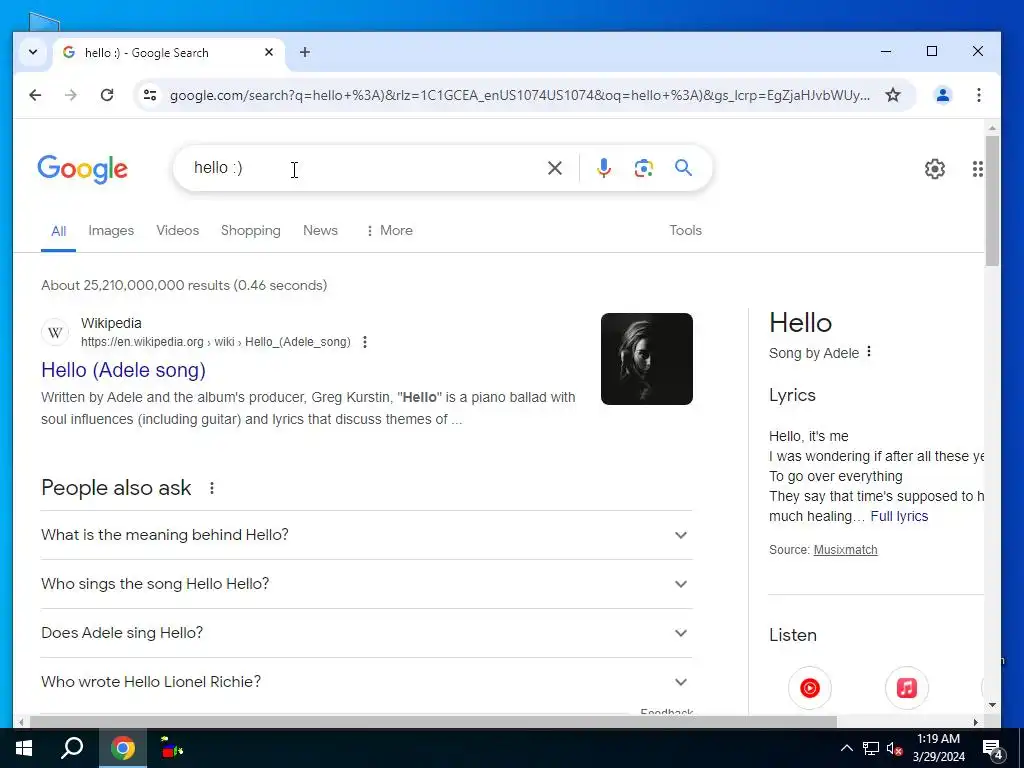Open the Windows Start menu

coord(24,748)
